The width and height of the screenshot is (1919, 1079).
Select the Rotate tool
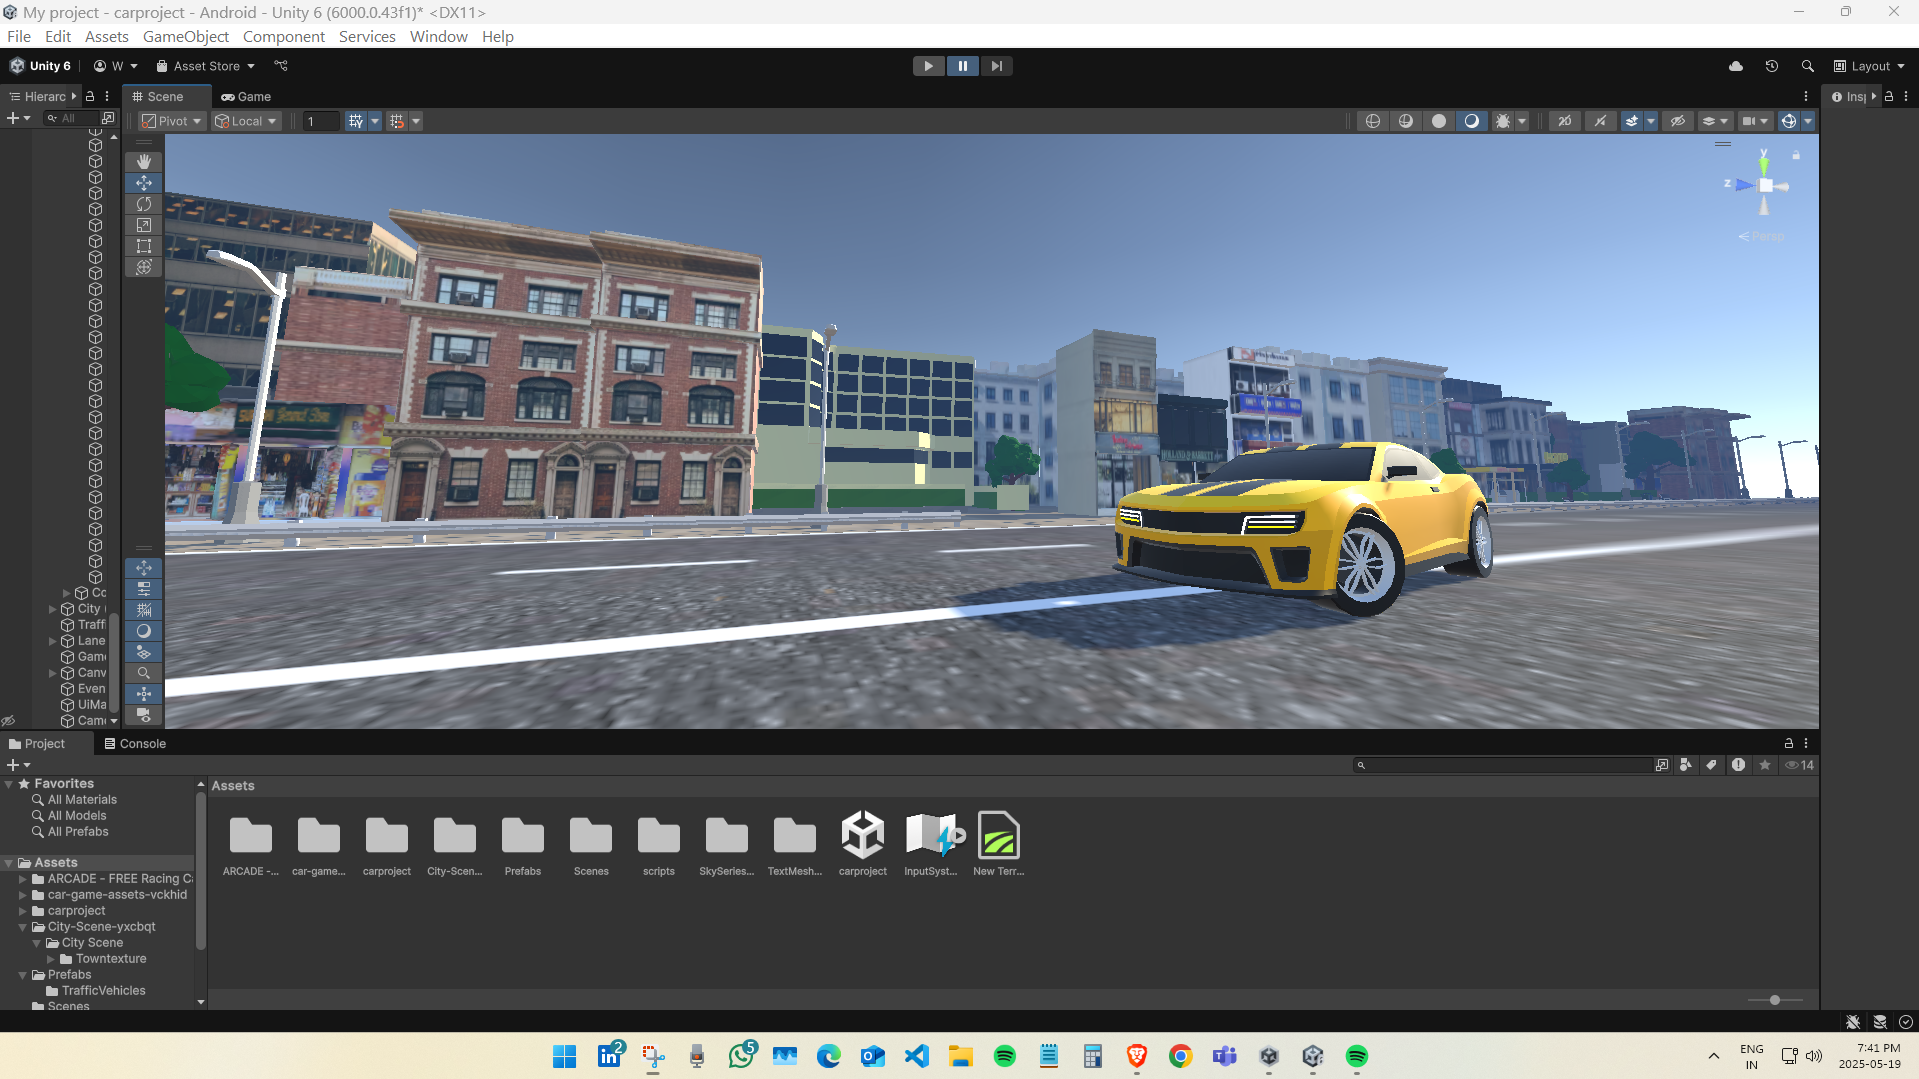[144, 204]
